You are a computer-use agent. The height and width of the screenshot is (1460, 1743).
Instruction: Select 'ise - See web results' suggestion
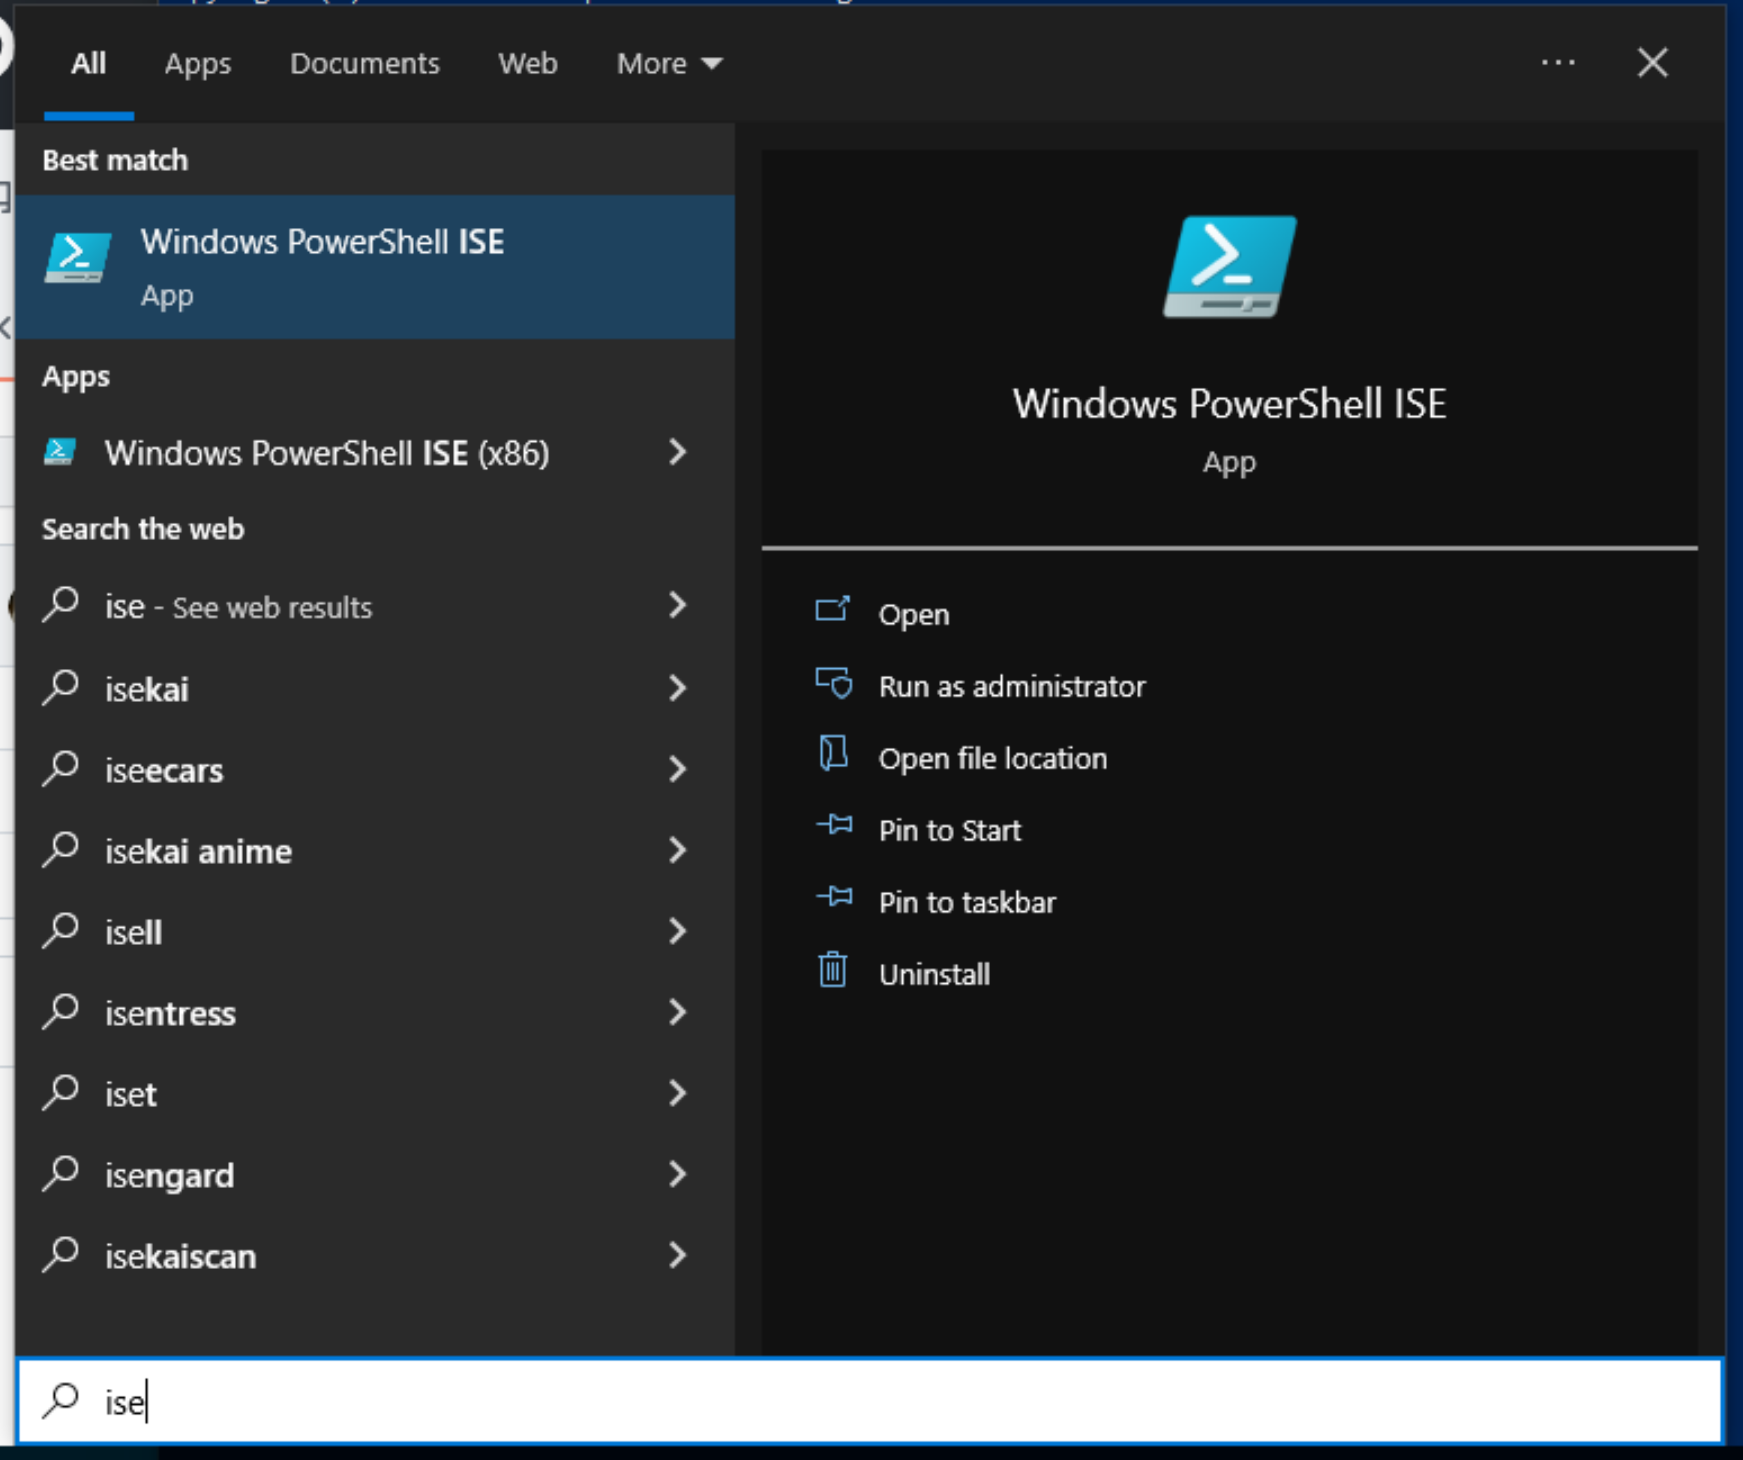pos(375,606)
